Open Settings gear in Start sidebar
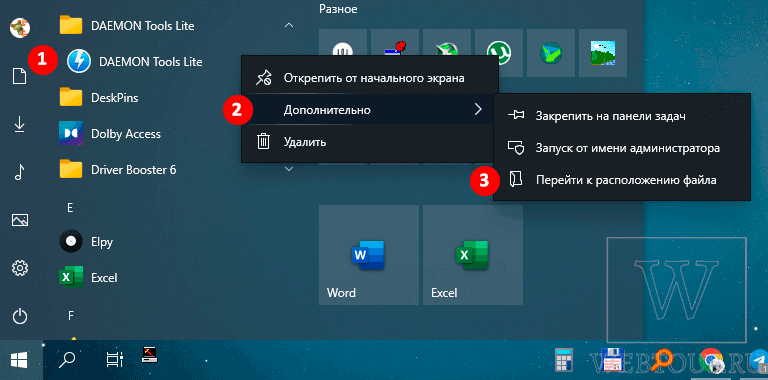The height and width of the screenshot is (380, 768). 20,268
